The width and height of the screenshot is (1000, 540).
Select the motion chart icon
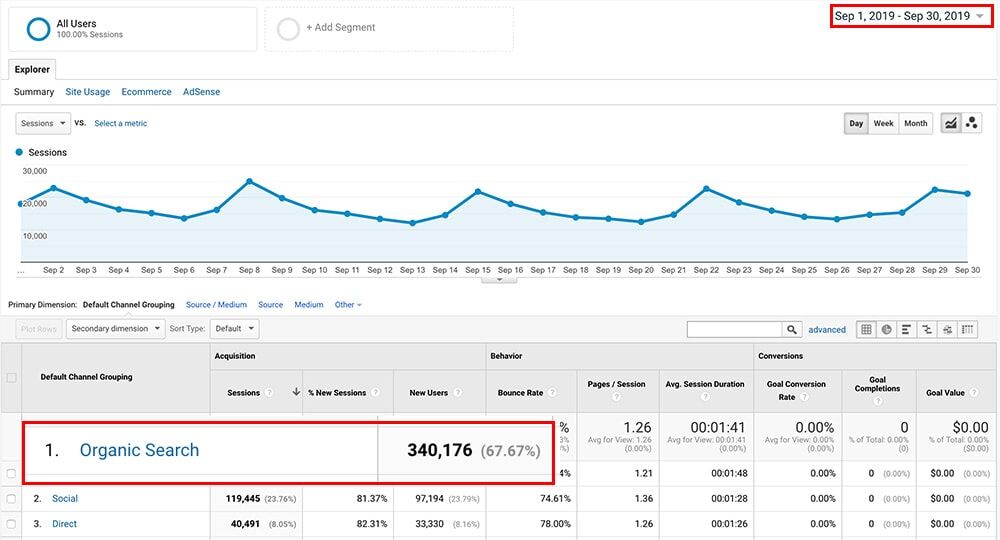[971, 124]
